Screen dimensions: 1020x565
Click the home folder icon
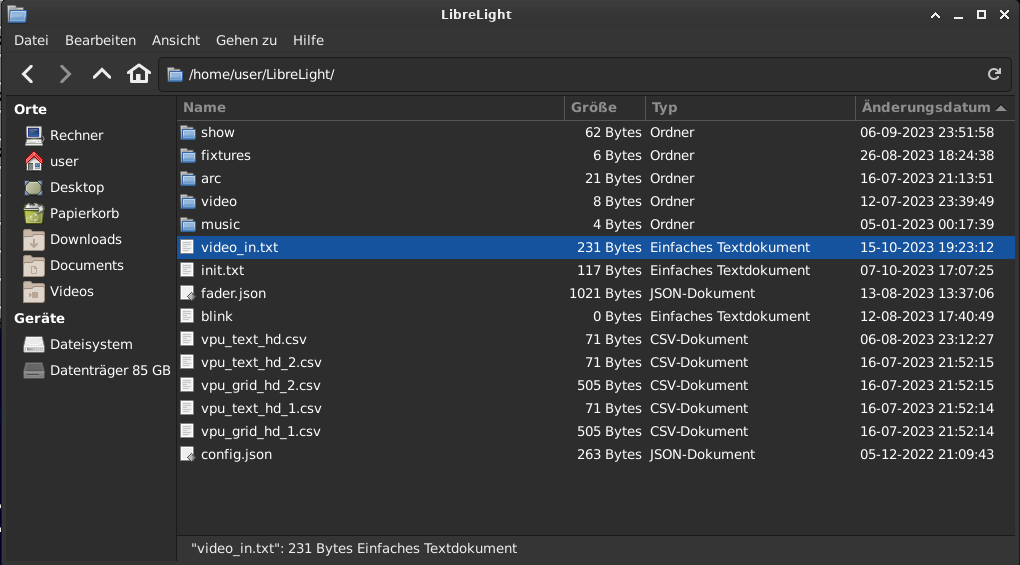click(x=138, y=74)
